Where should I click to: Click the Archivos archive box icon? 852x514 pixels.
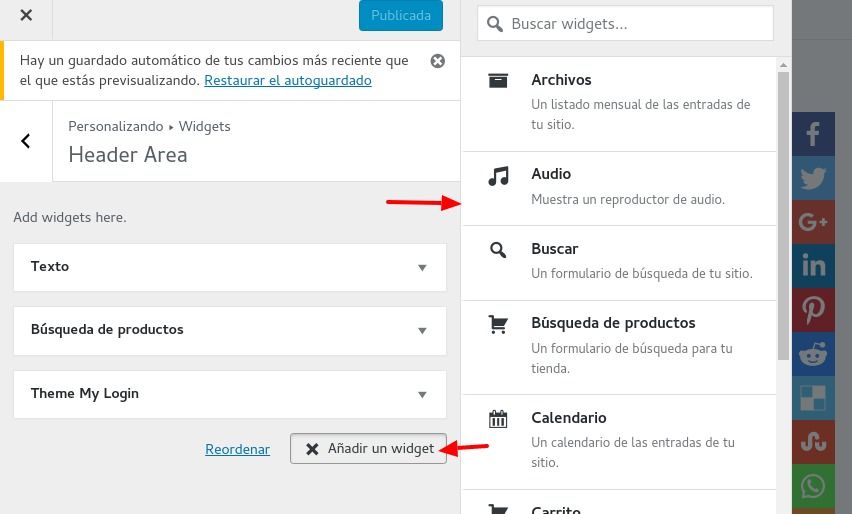498,80
